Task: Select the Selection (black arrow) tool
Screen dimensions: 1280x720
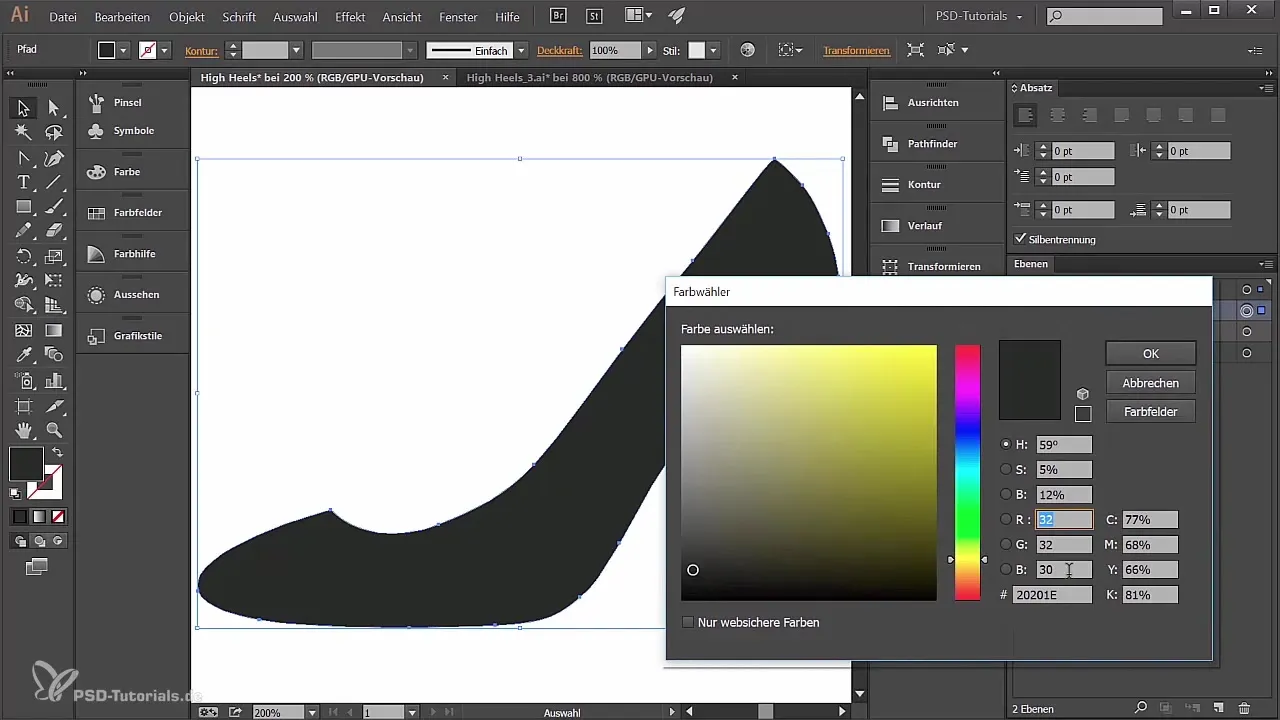Action: 23,108
